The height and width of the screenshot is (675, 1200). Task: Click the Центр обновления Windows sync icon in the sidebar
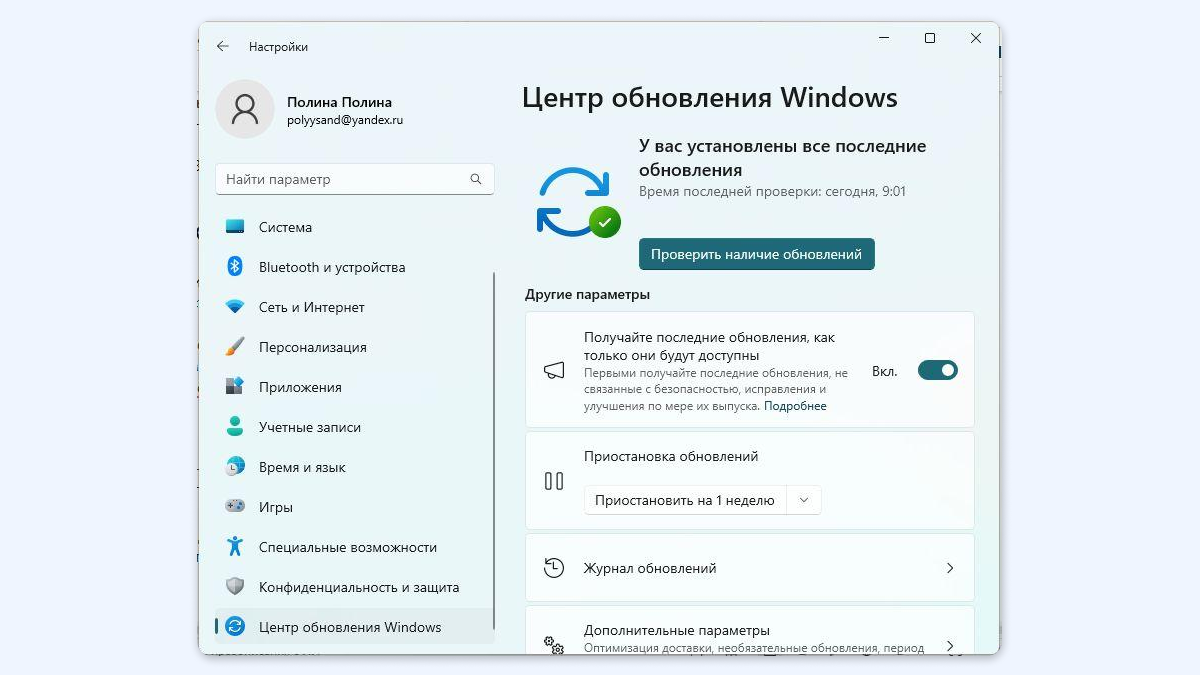point(235,627)
